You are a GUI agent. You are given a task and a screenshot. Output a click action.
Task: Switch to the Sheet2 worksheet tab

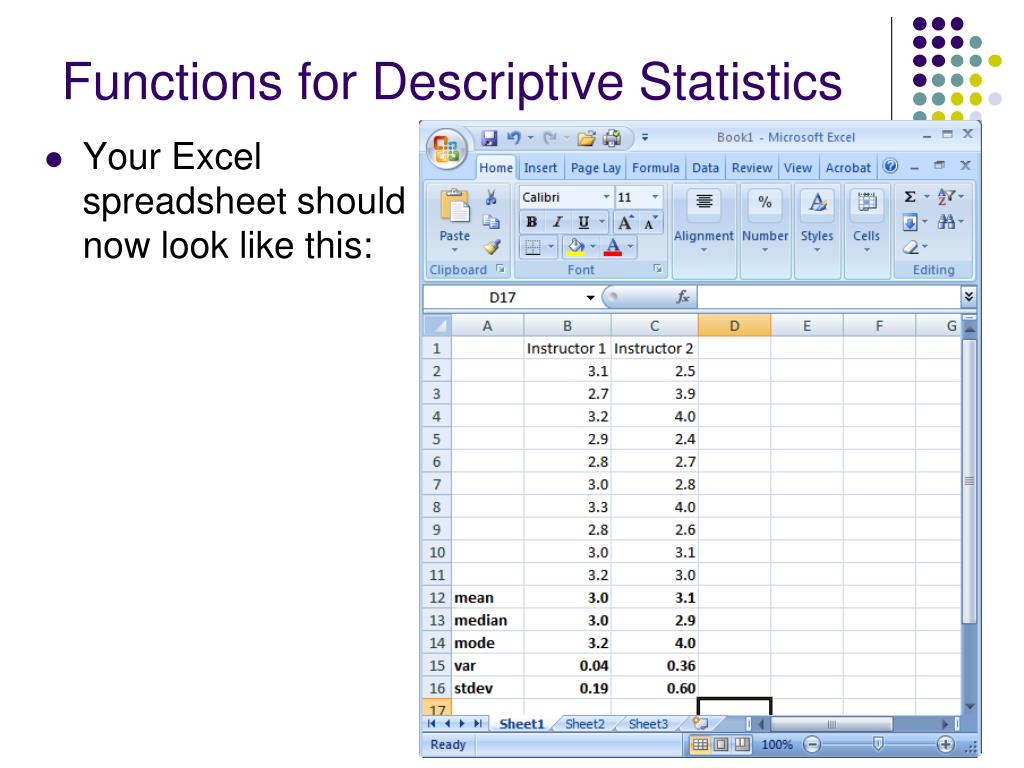pyautogui.click(x=584, y=725)
